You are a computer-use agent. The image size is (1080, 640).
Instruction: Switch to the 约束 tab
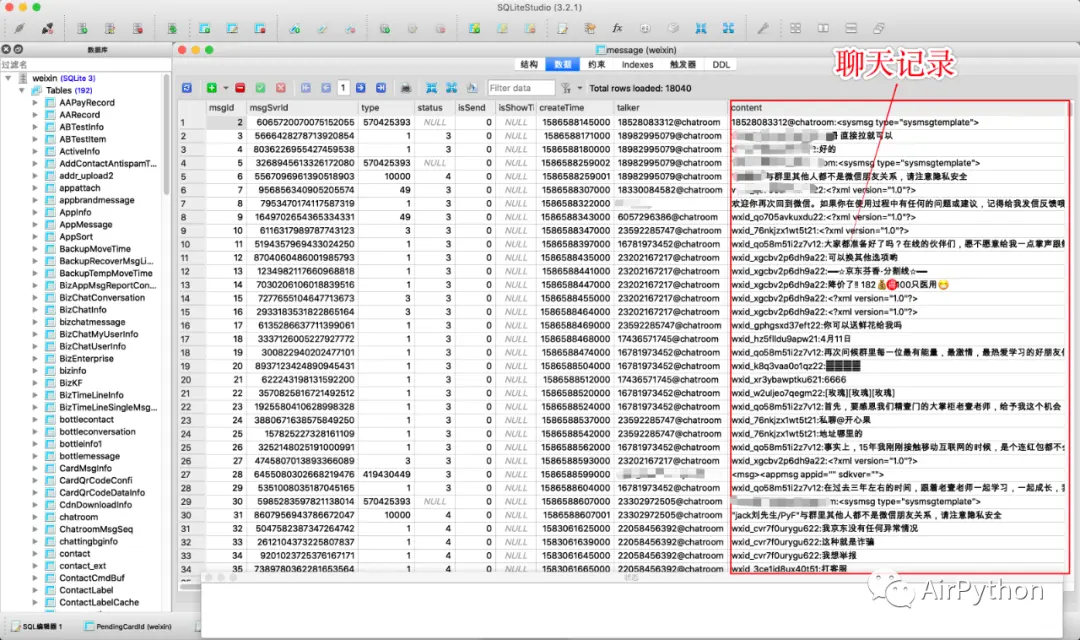[x=596, y=65]
